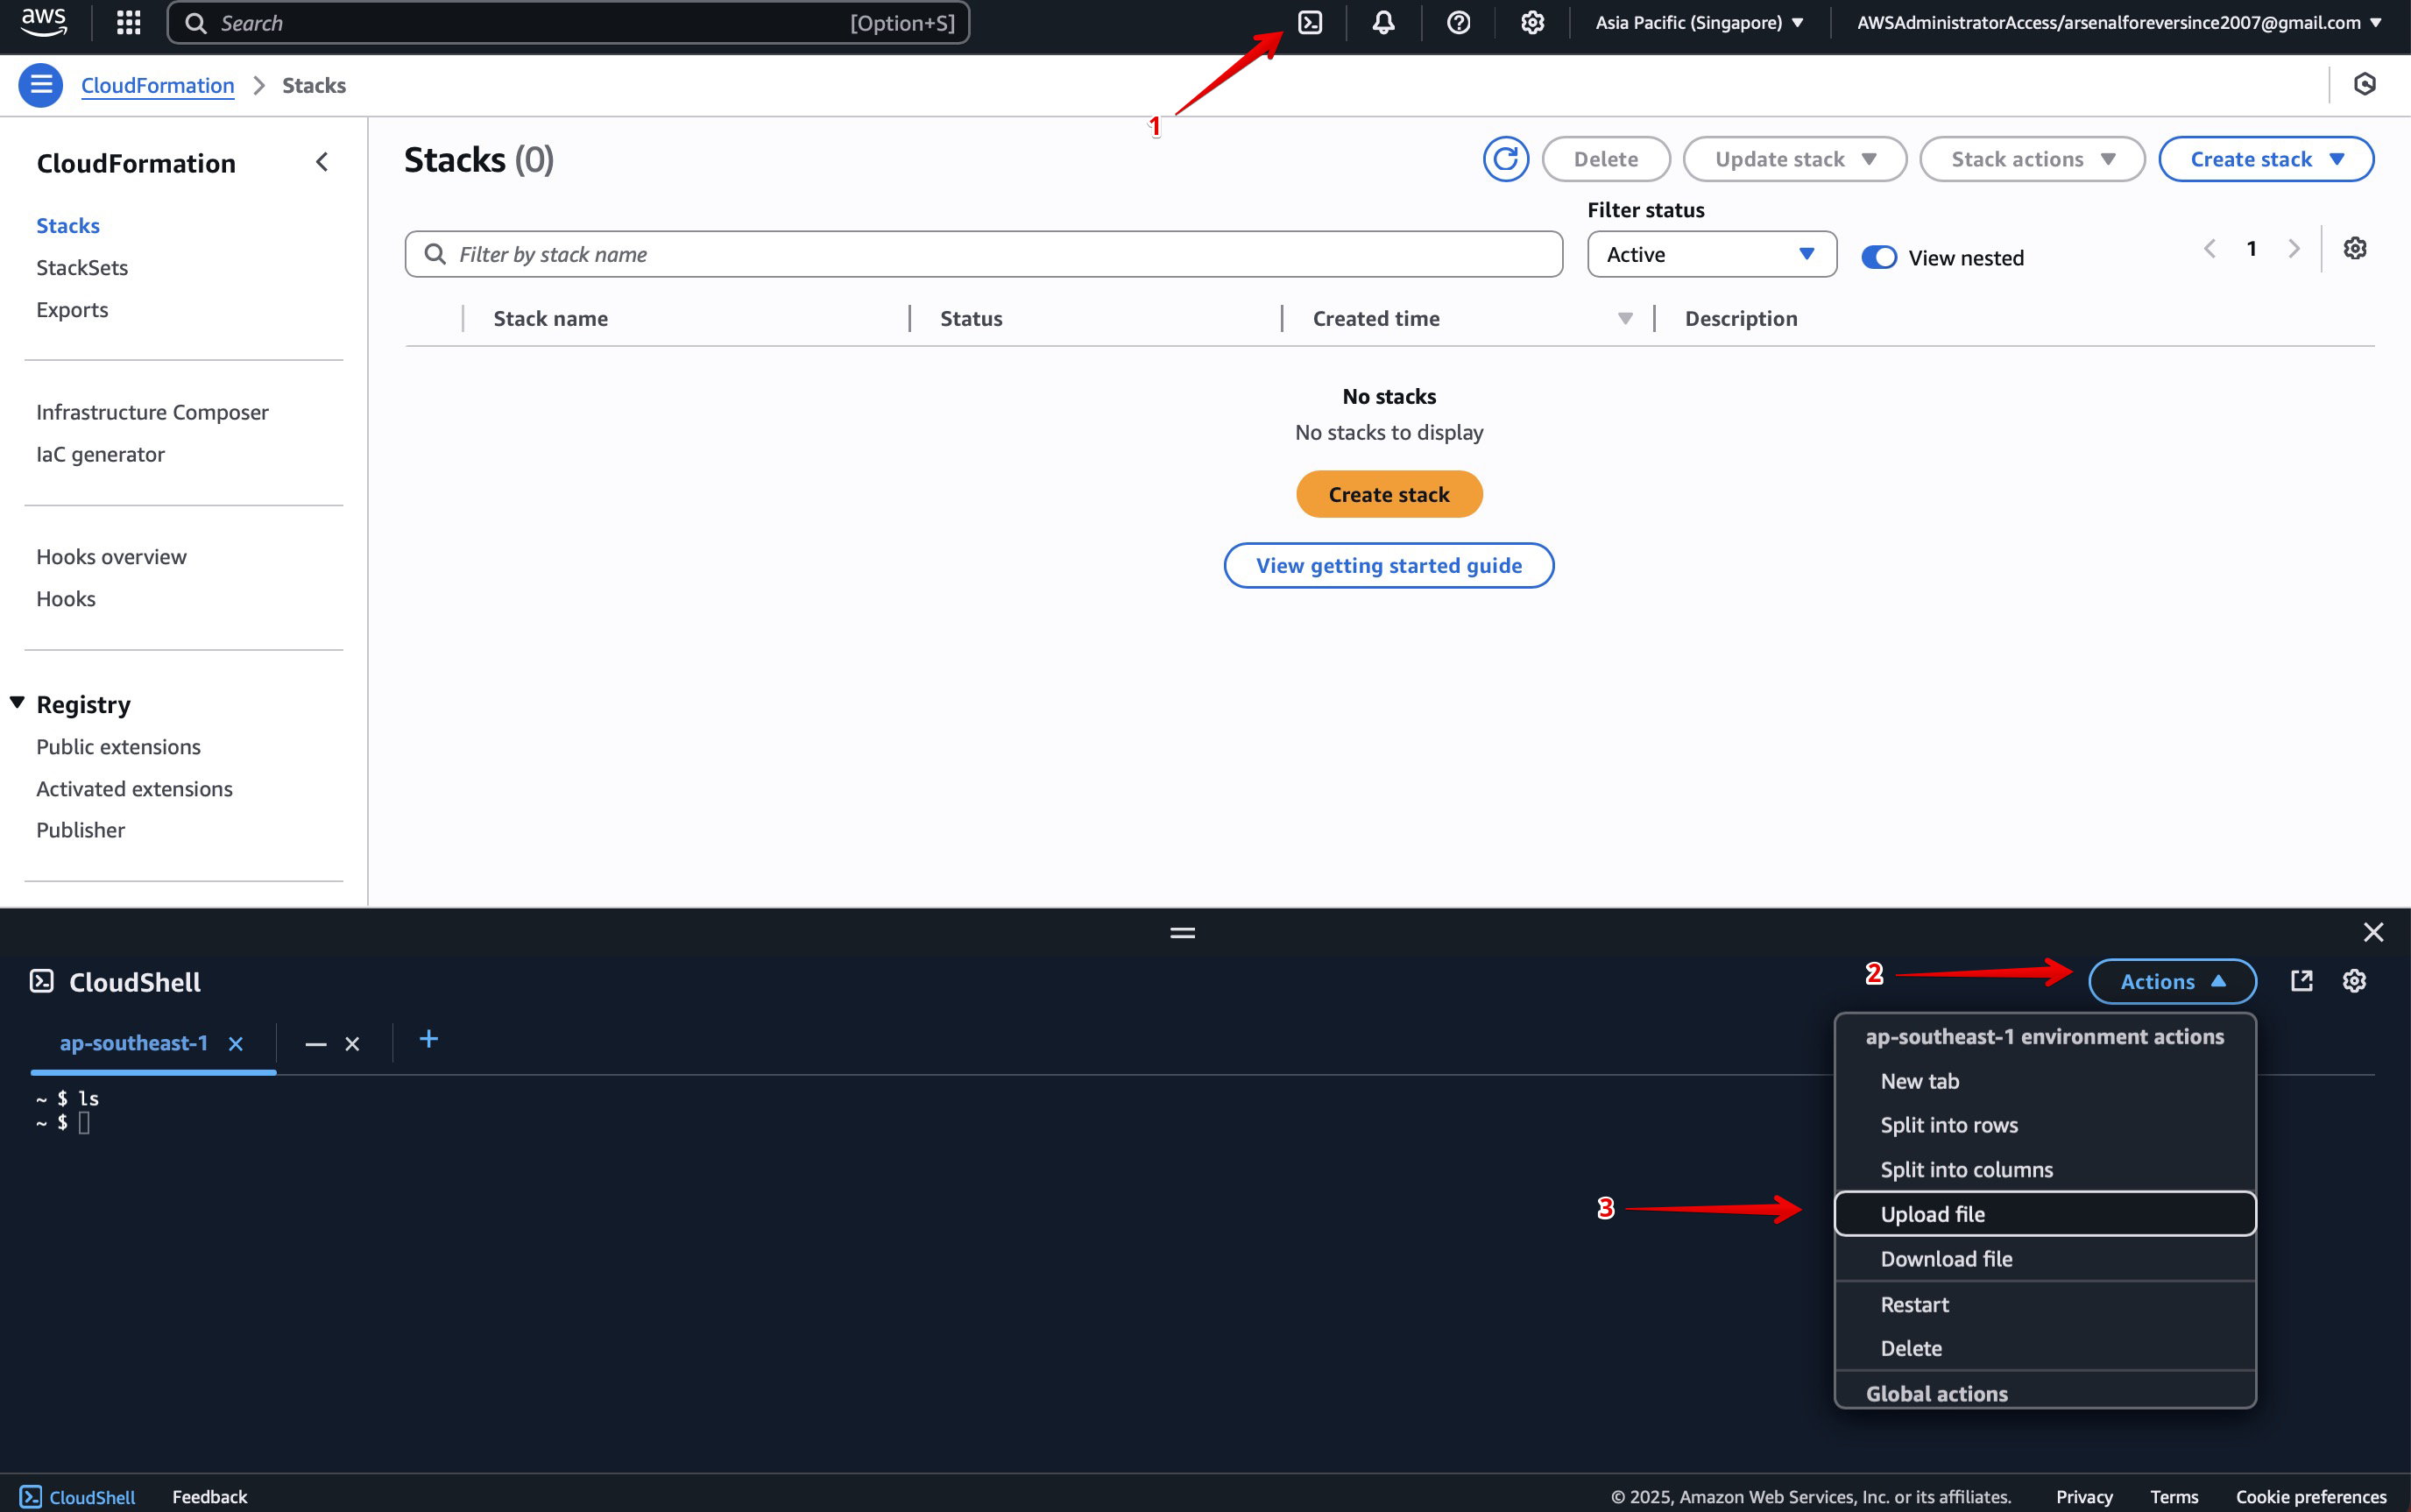
Task: Choose Upload file from the Actions menu
Action: tap(1932, 1214)
